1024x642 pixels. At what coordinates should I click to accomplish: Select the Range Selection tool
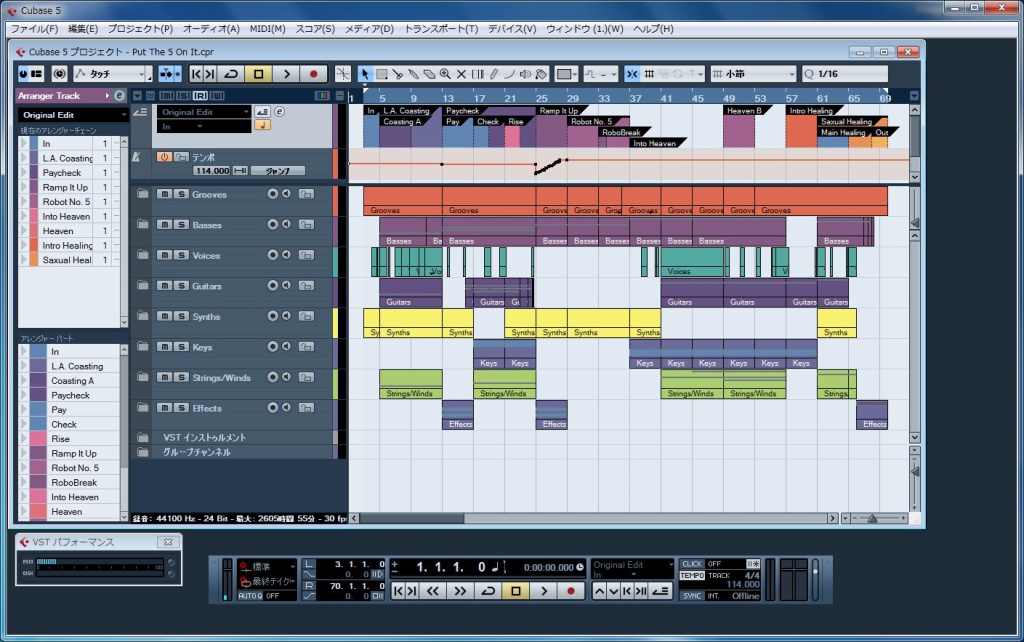[382, 74]
